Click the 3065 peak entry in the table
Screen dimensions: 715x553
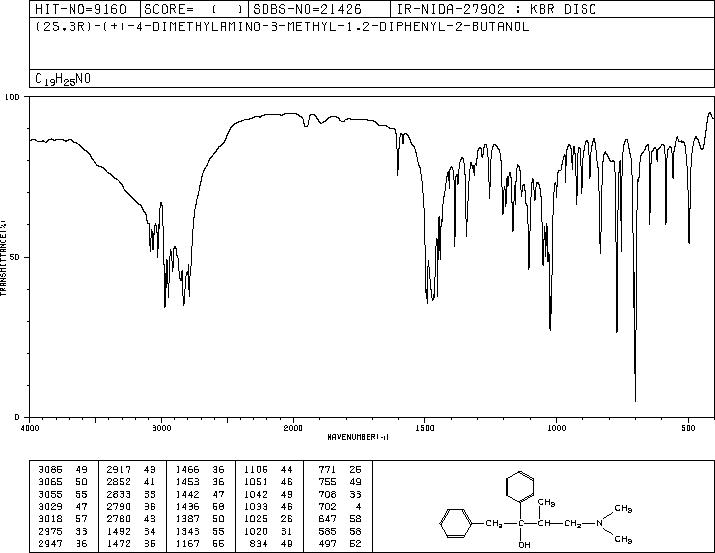(62, 482)
